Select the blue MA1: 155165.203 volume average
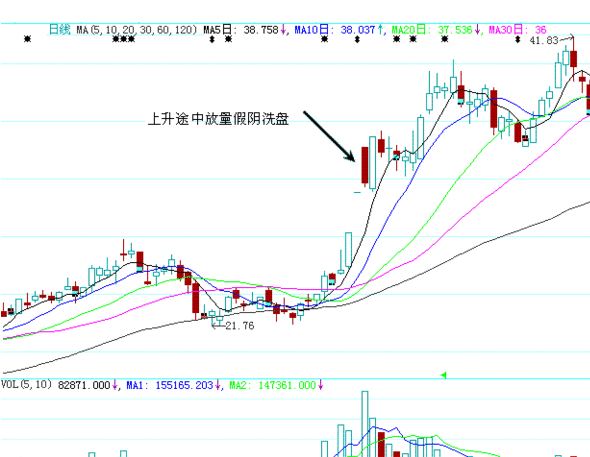The height and width of the screenshot is (457, 590). pos(170,385)
